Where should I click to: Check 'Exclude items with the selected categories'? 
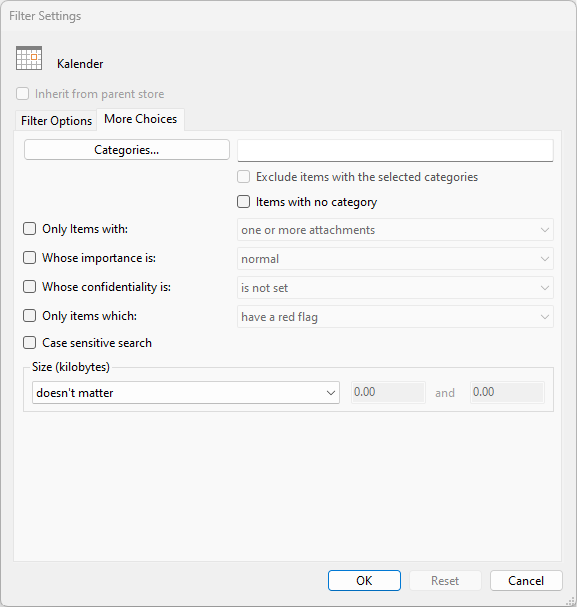tap(243, 177)
